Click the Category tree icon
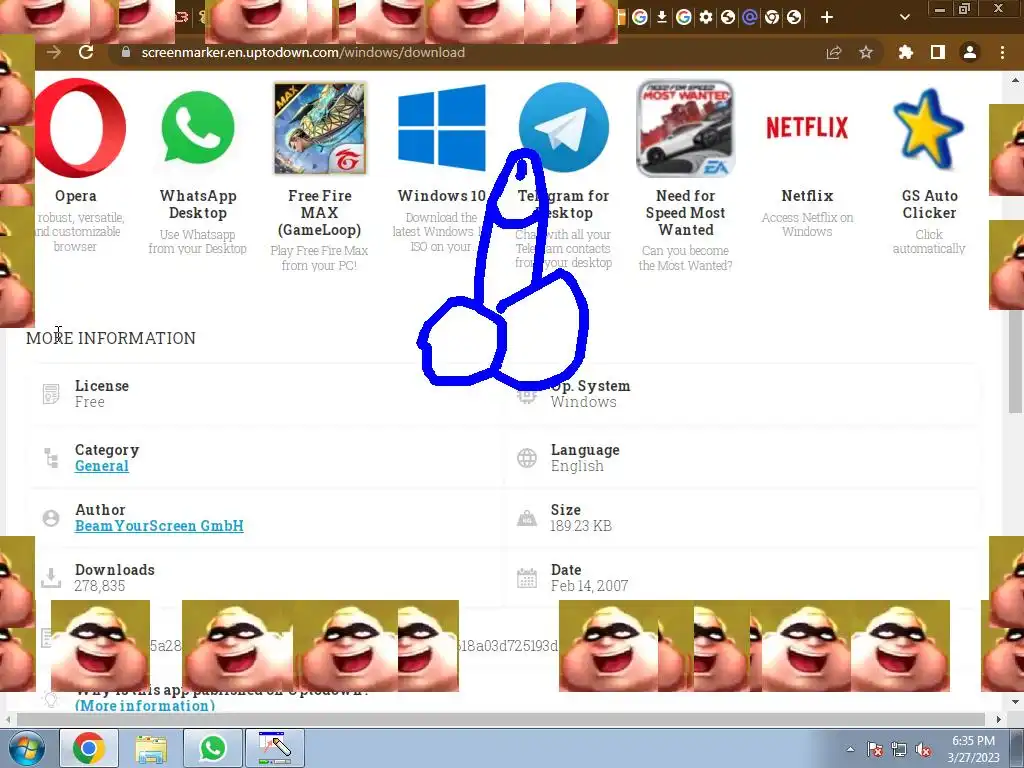The width and height of the screenshot is (1024, 768). click(x=51, y=458)
